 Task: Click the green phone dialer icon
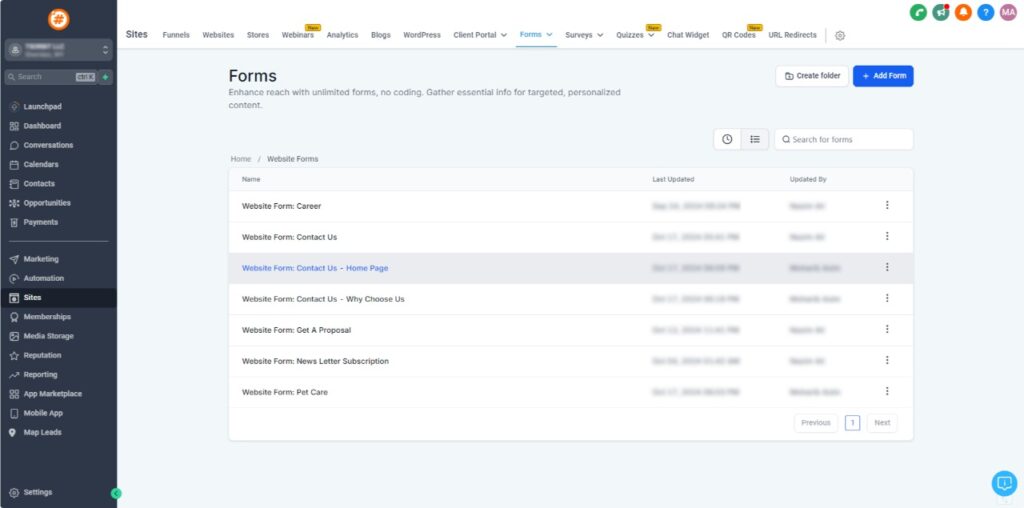click(x=918, y=12)
